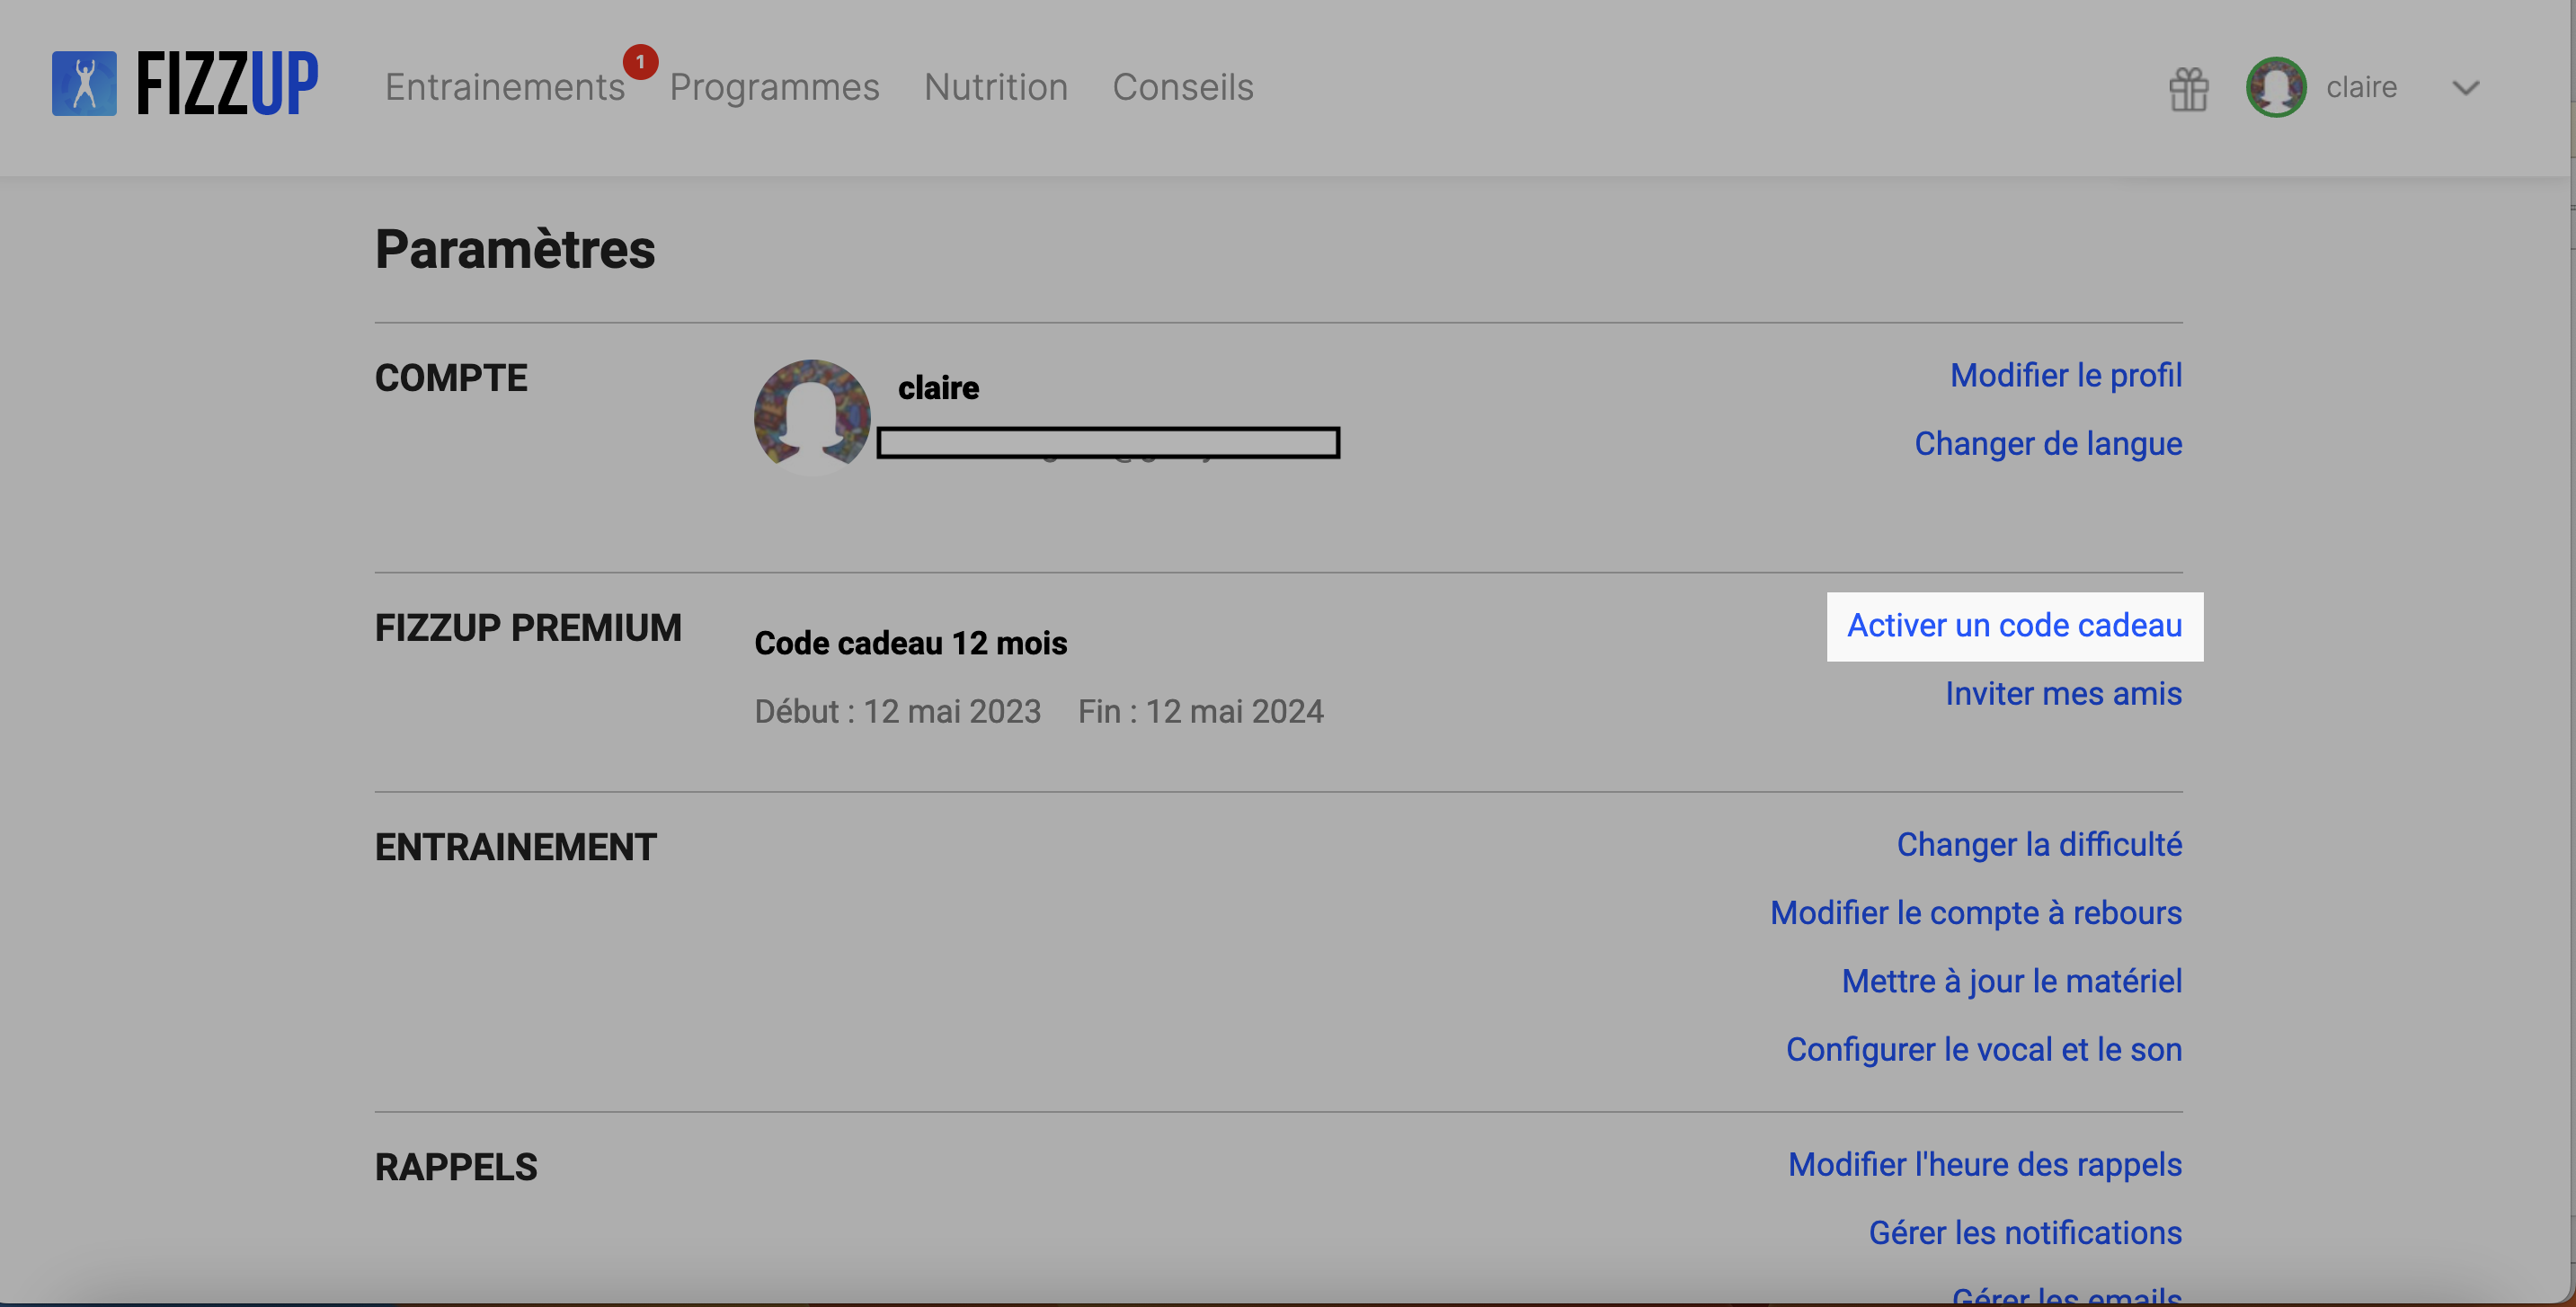Click the FizzUp logo icon
Image resolution: width=2576 pixels, height=1307 pixels.
point(84,84)
